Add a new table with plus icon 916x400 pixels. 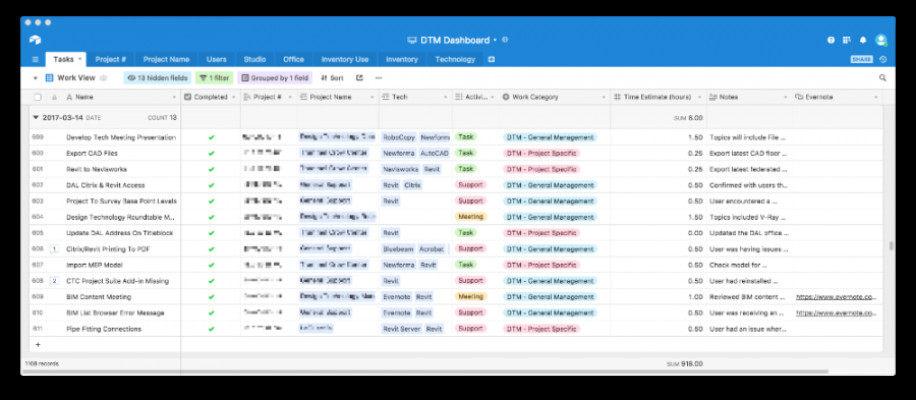(x=491, y=60)
